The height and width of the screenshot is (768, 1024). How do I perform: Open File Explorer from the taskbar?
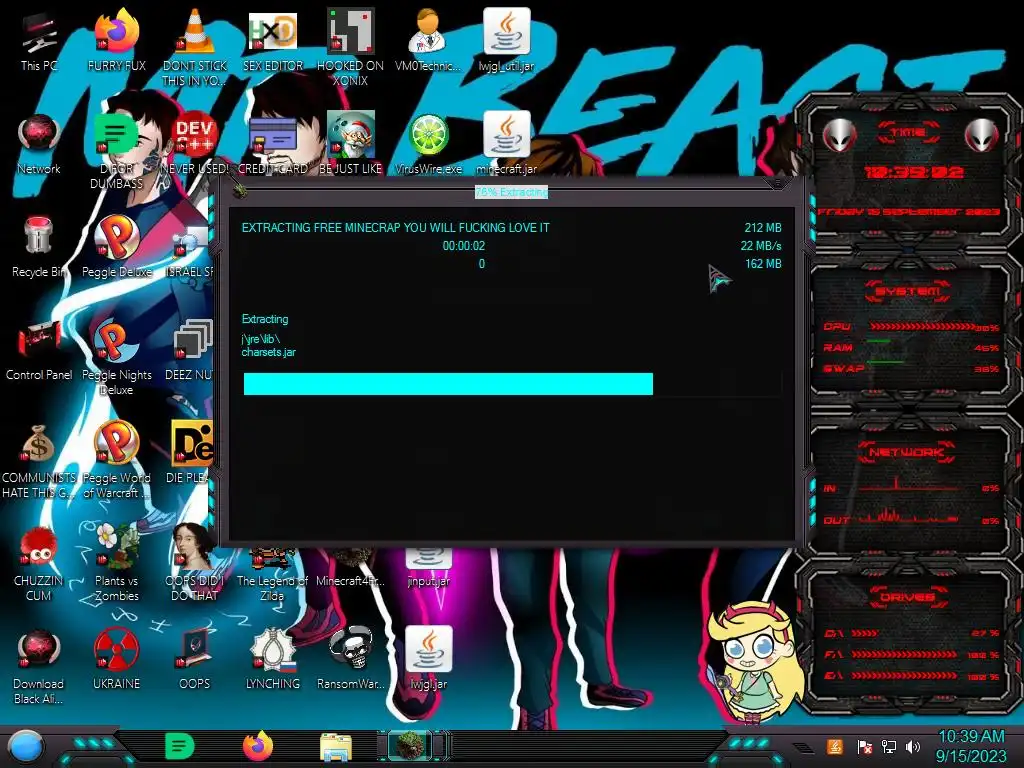pyautogui.click(x=336, y=746)
